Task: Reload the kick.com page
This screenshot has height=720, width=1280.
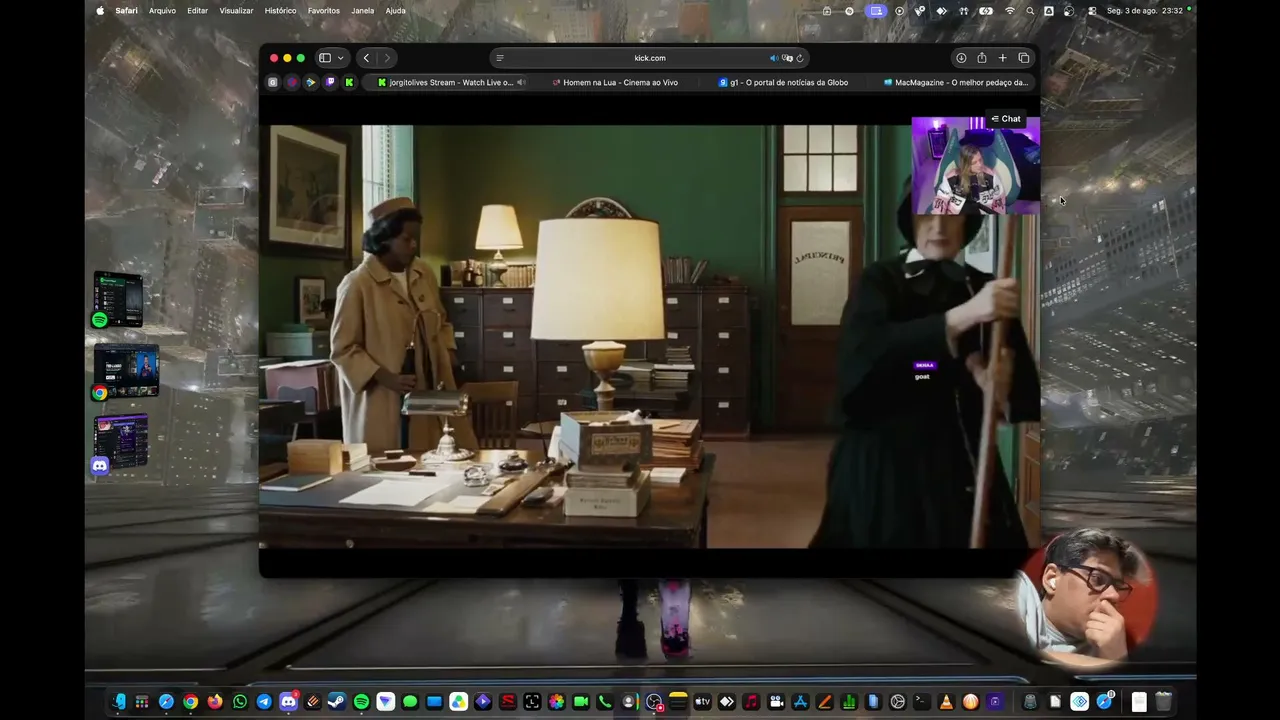Action: pos(800,58)
